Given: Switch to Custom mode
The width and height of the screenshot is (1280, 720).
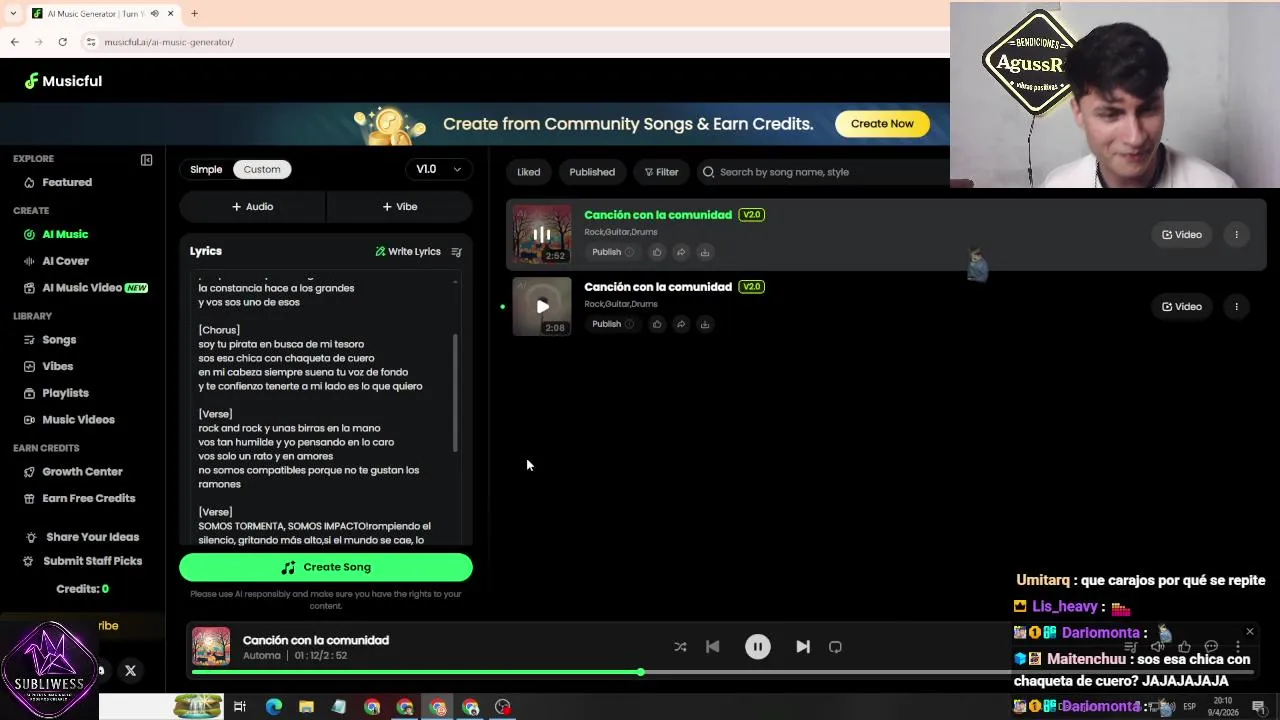Looking at the screenshot, I should coord(262,169).
